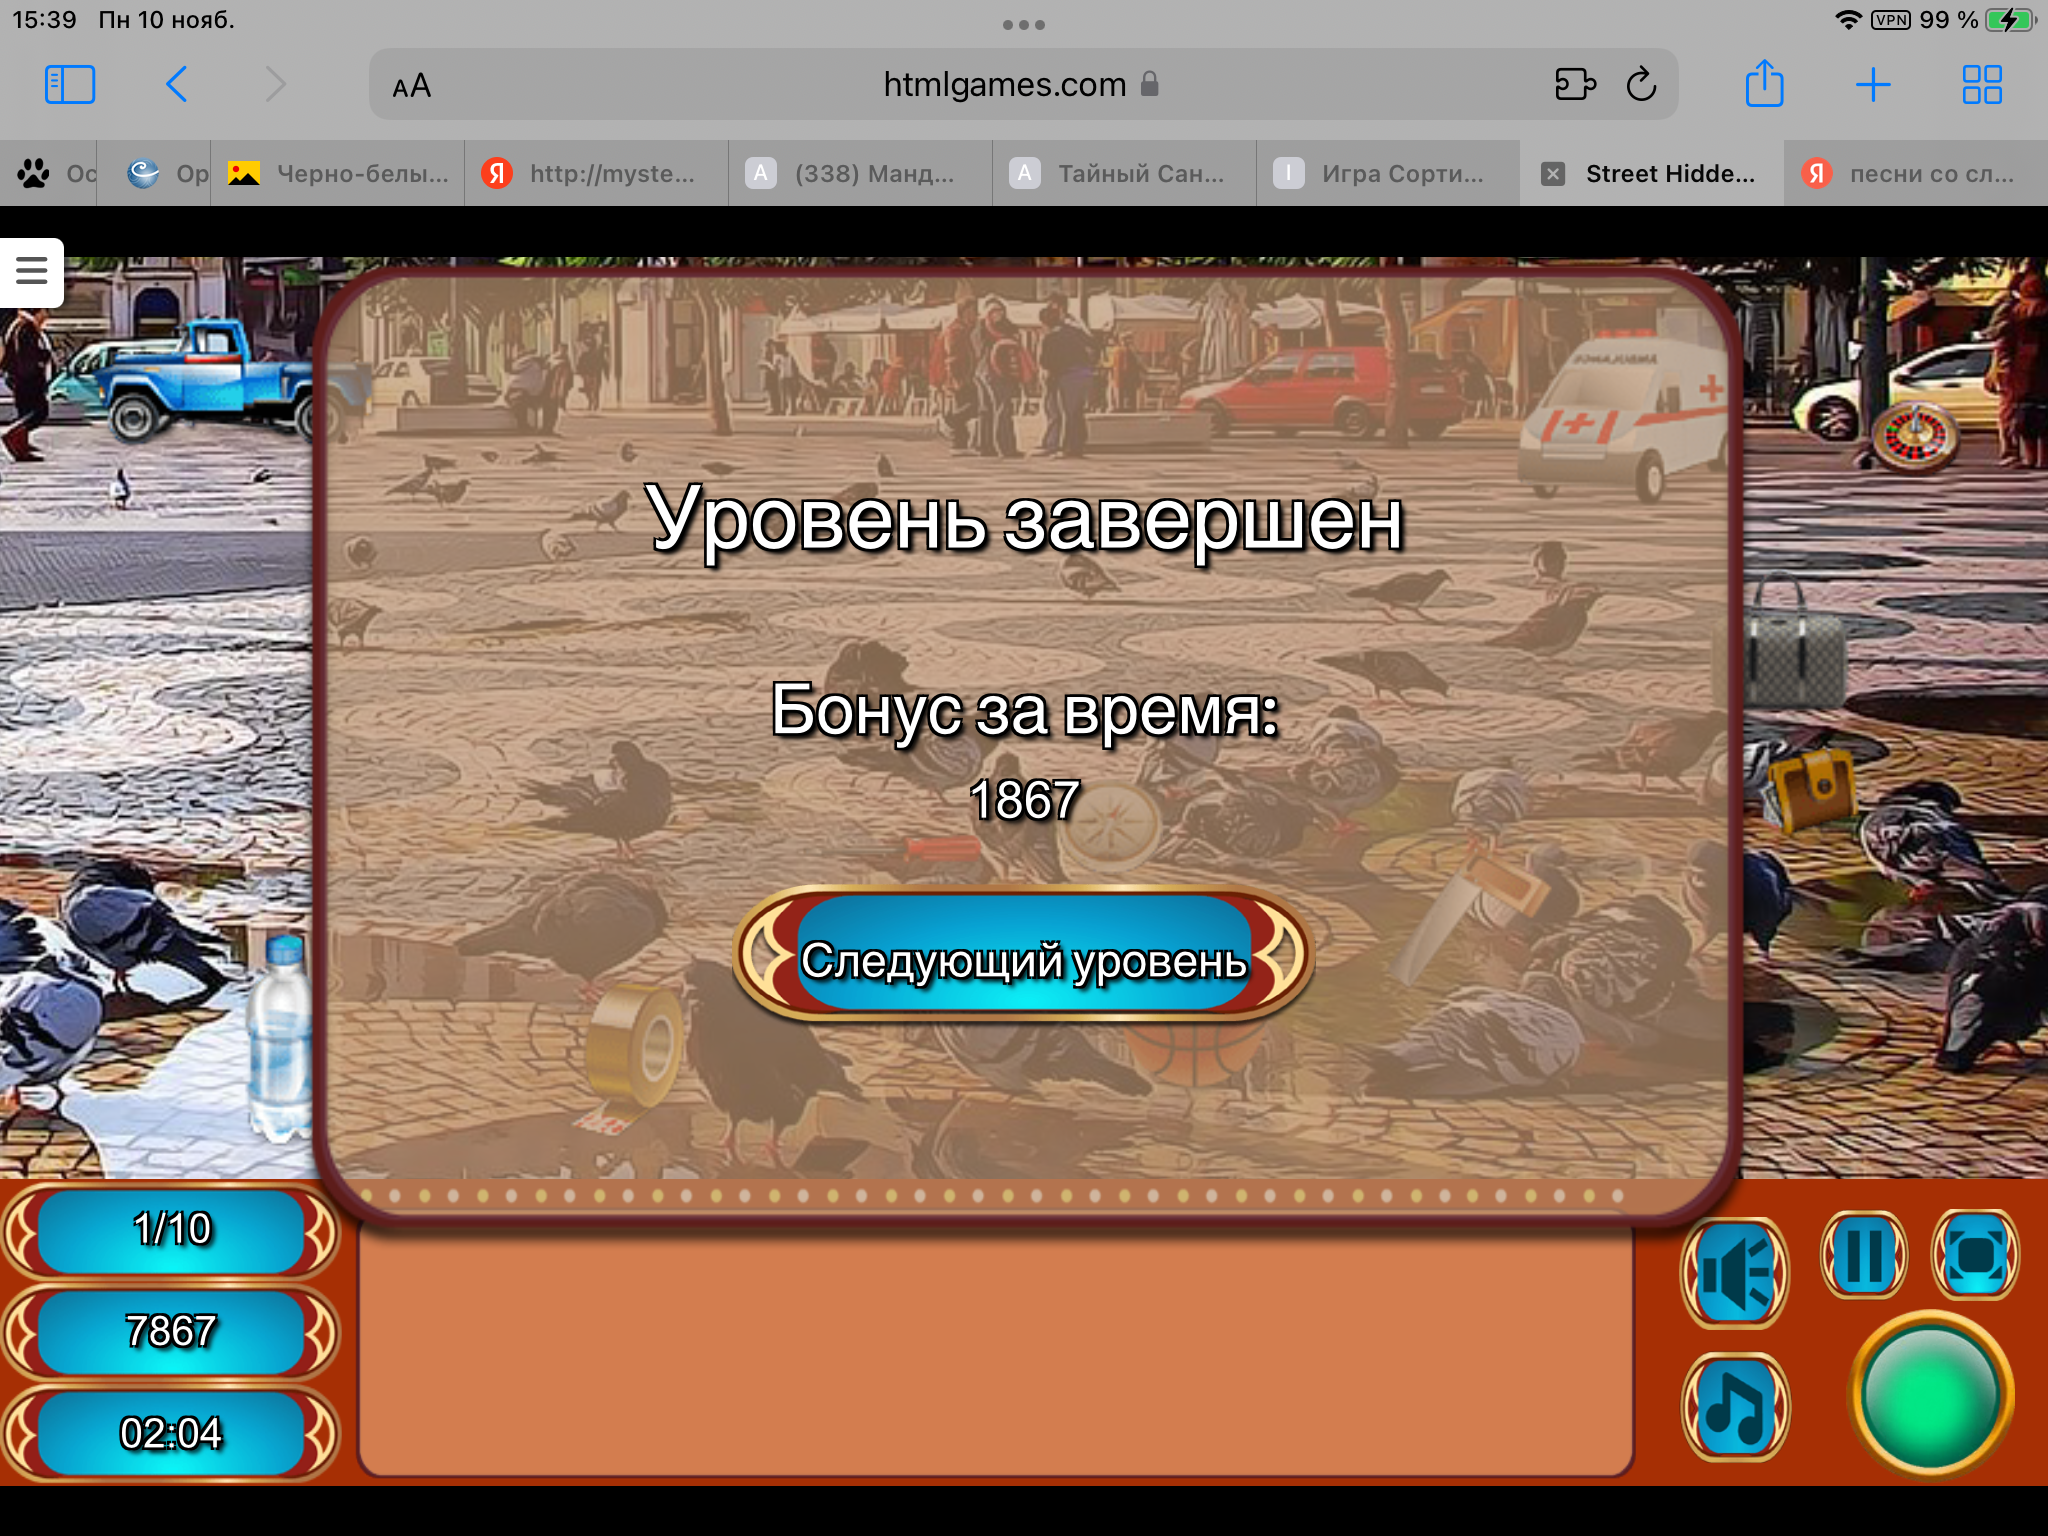Close the Street Hidden tab
This screenshot has width=2048, height=1536.
(x=1553, y=174)
